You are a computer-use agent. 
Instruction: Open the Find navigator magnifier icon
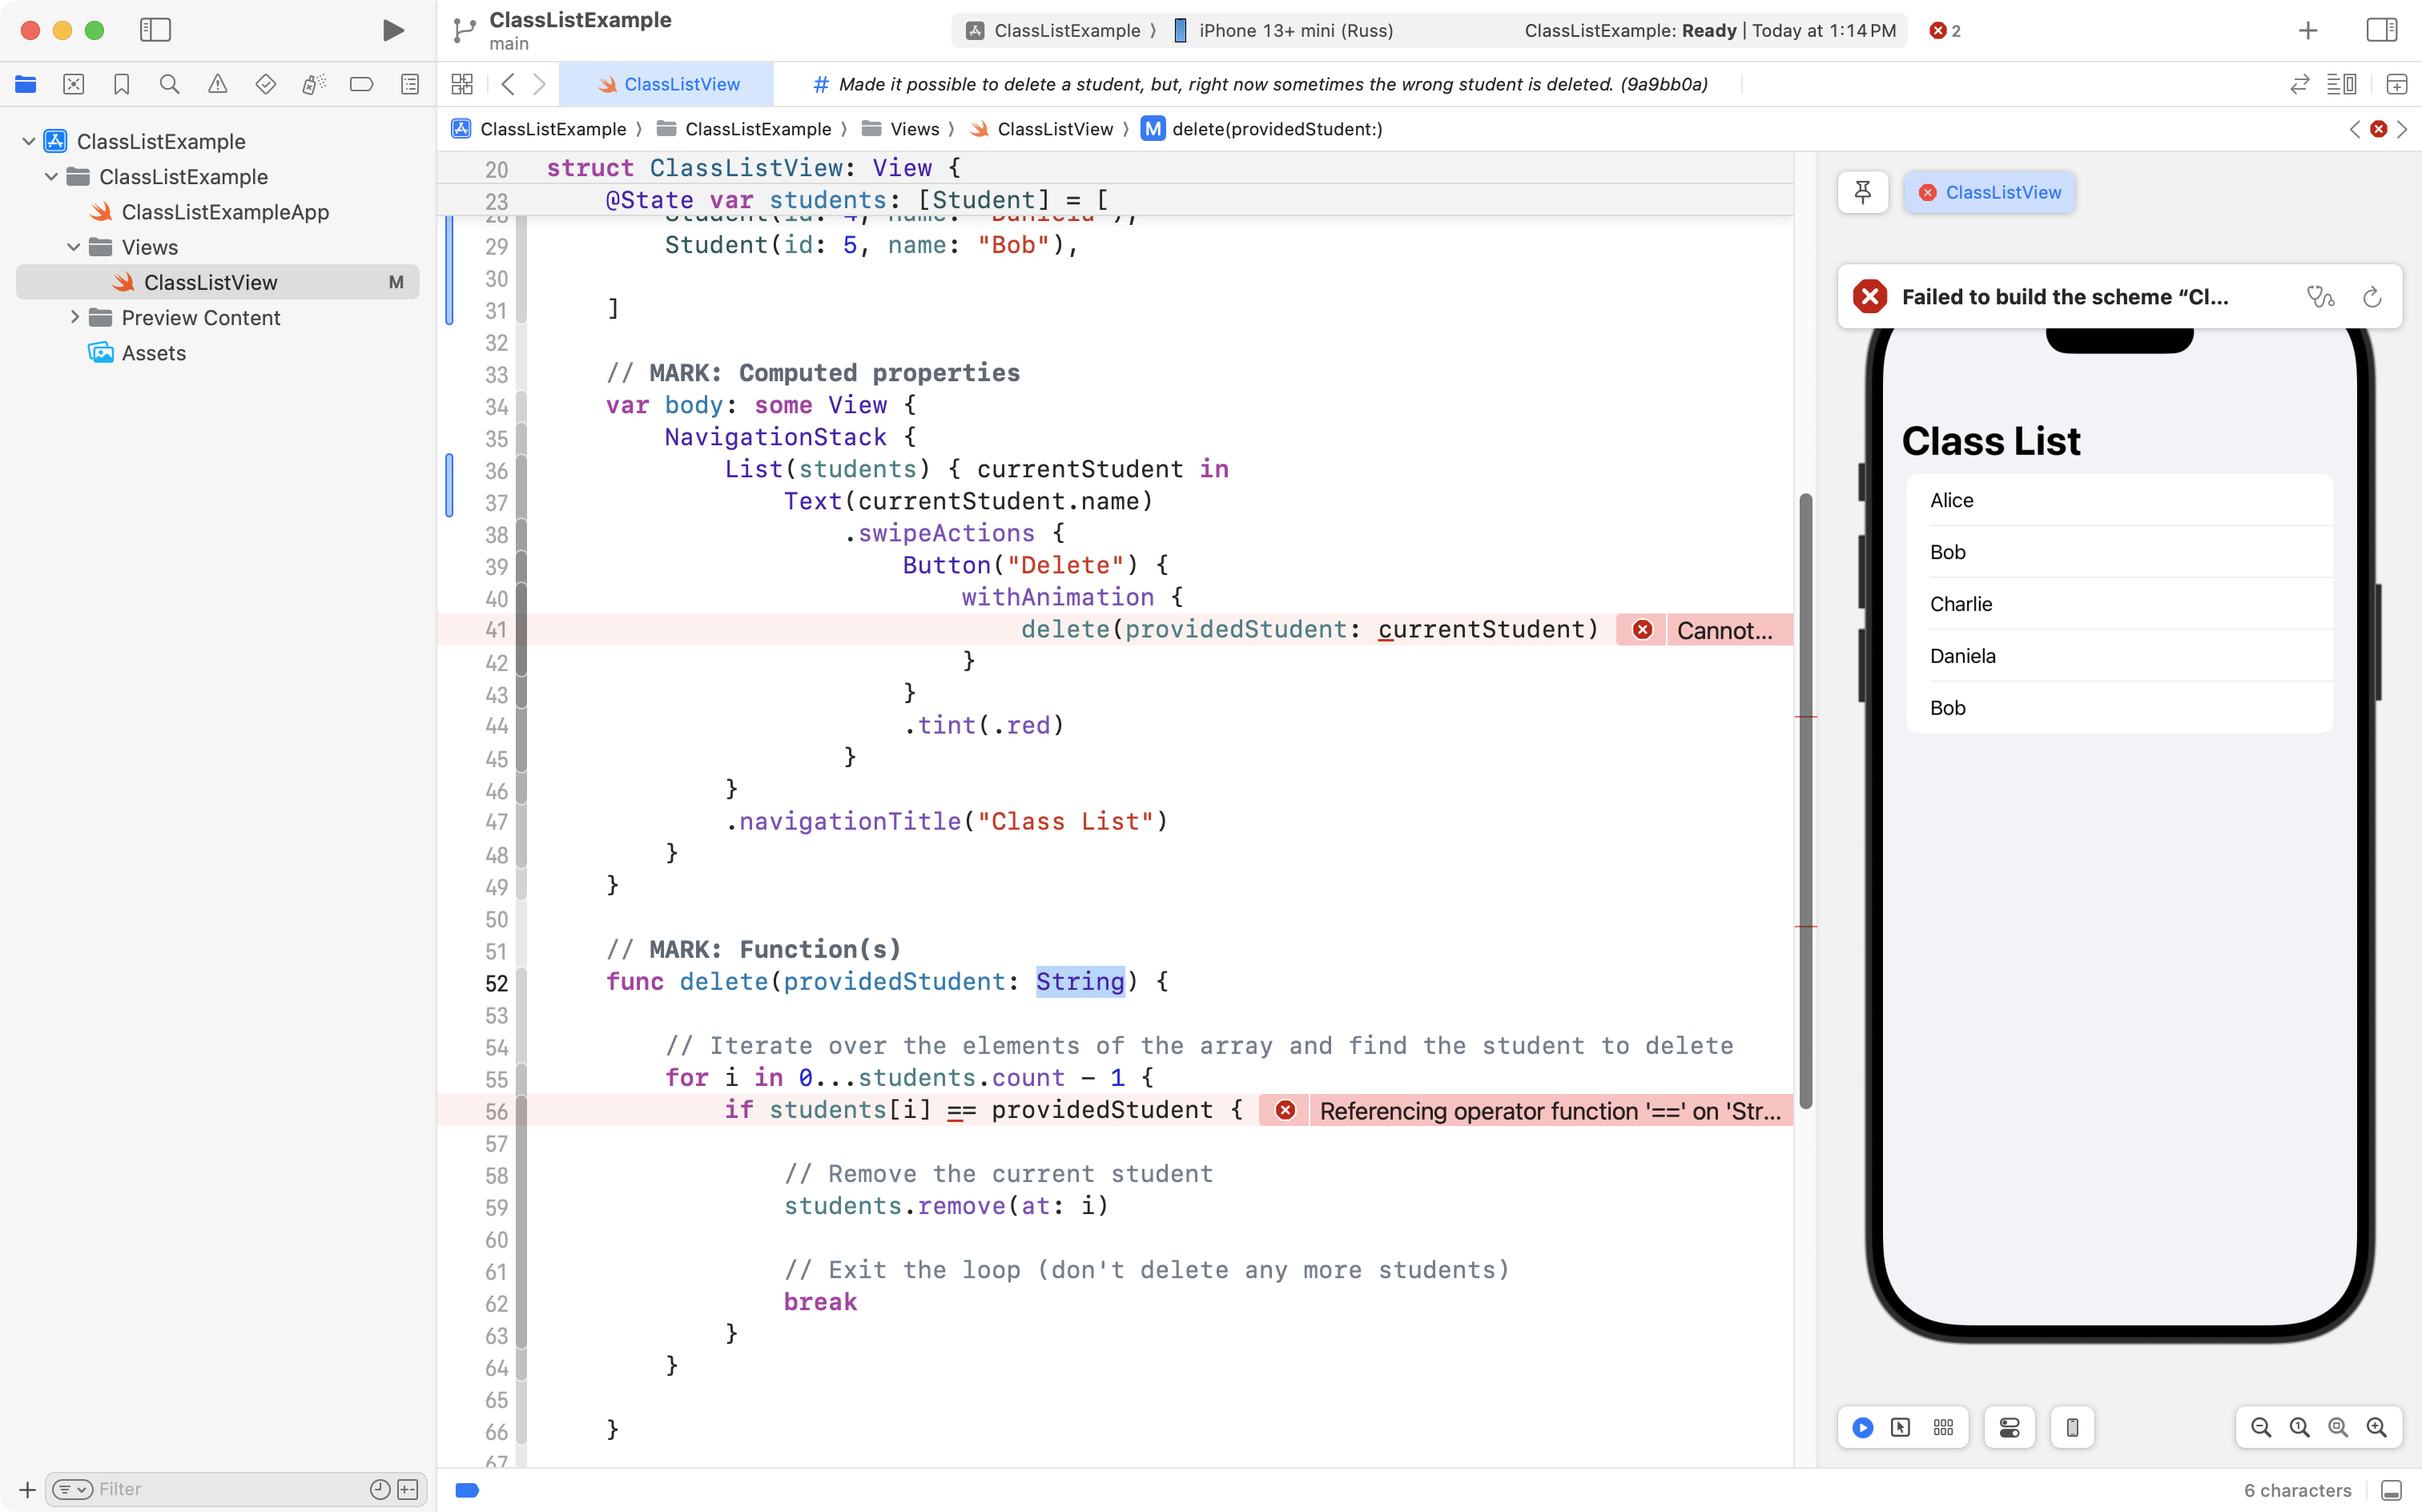click(169, 84)
